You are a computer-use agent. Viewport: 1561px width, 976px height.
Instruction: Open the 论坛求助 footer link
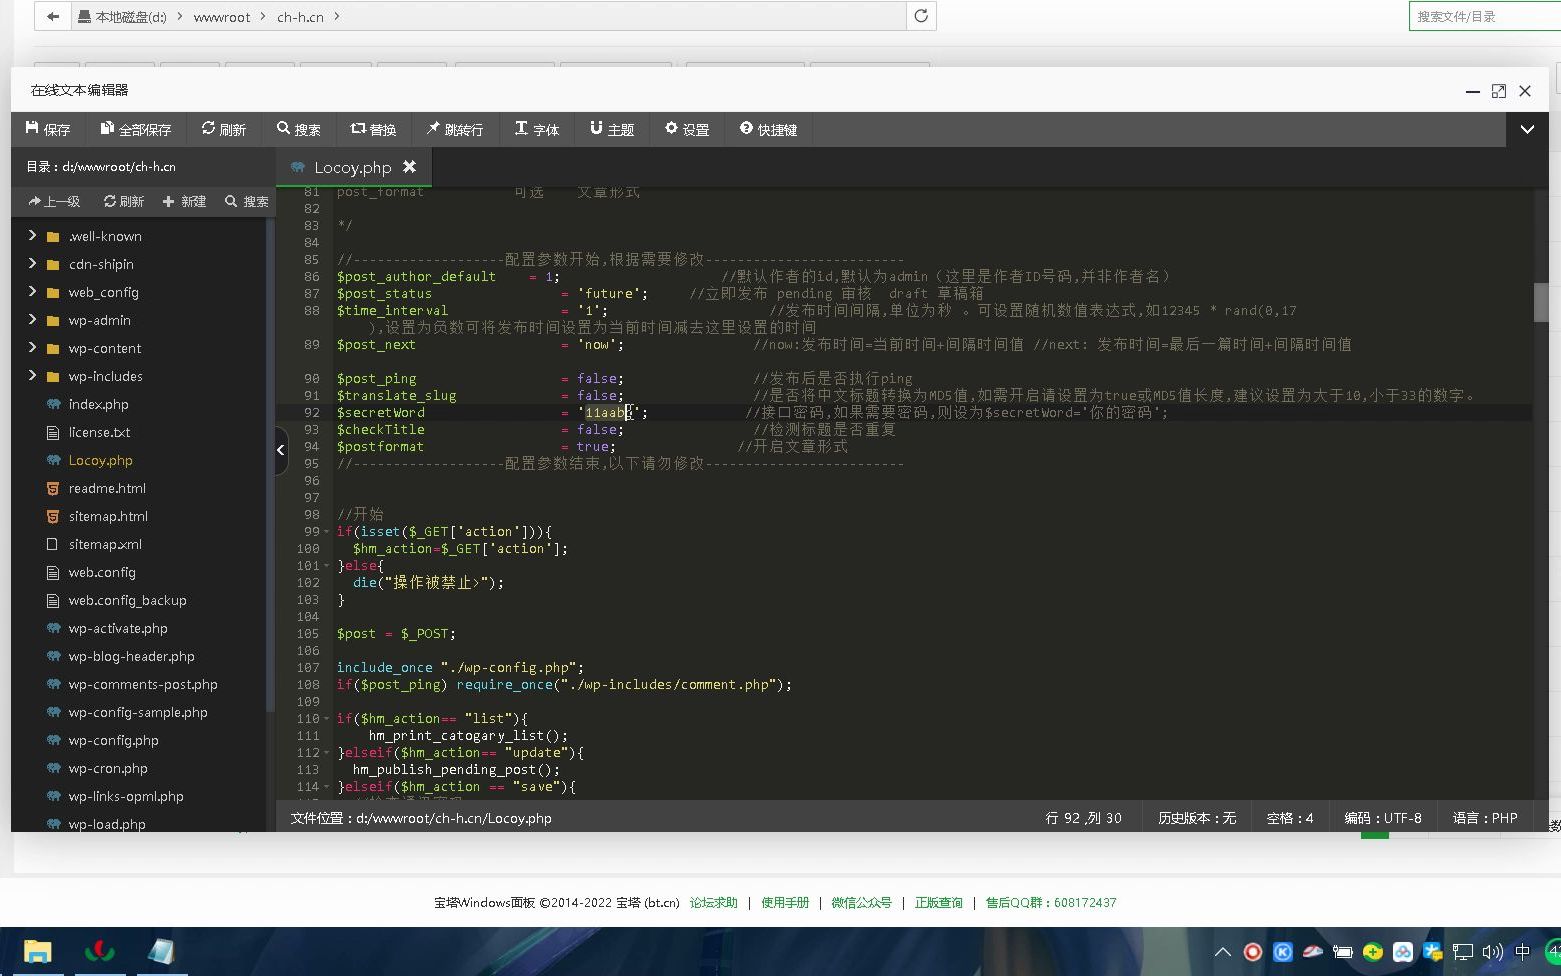tap(713, 902)
